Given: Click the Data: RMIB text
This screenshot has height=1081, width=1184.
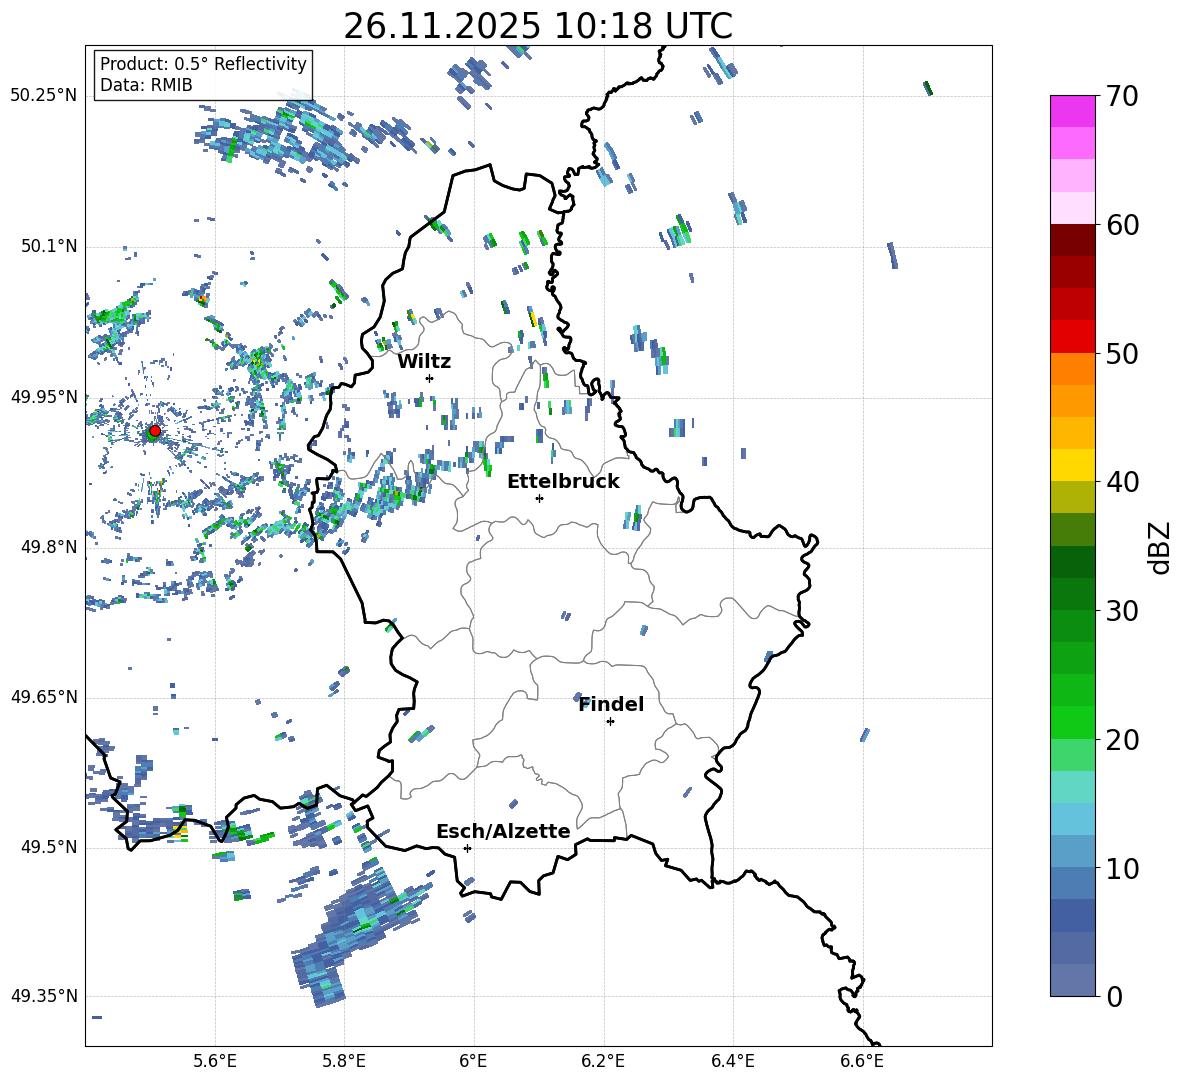Looking at the screenshot, I should [146, 85].
